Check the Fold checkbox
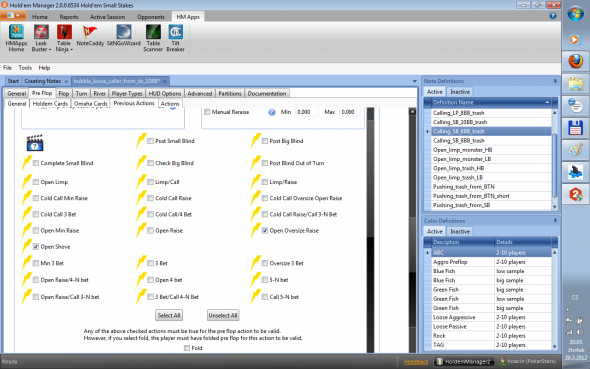Screen dimensions: 590x369 click(x=187, y=348)
